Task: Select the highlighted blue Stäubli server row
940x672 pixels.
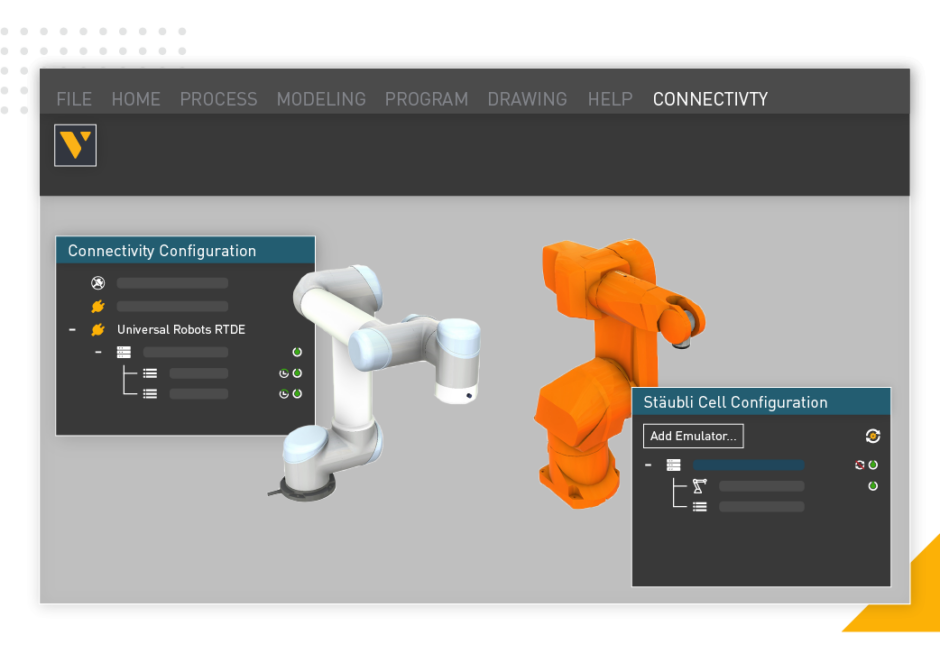Action: 748,465
